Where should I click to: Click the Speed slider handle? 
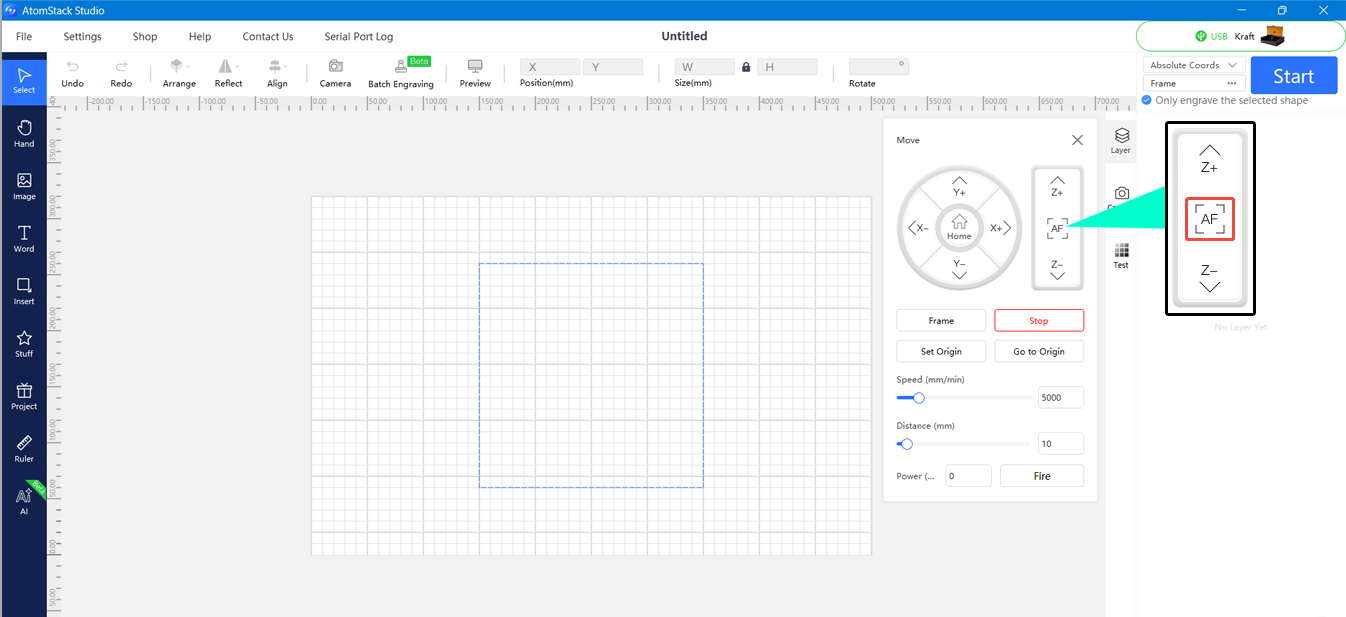point(919,398)
